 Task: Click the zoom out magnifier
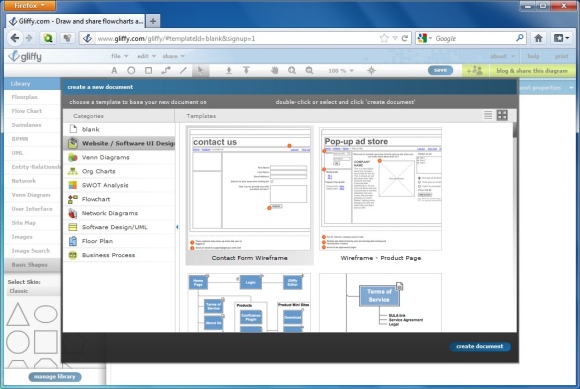pyautogui.click(x=309, y=70)
